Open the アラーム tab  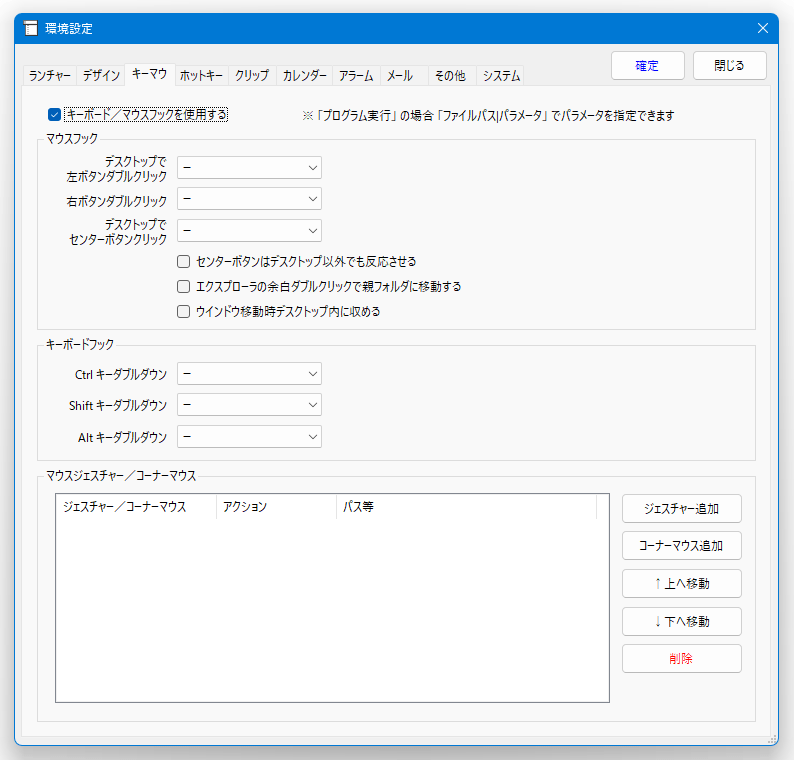(x=356, y=75)
